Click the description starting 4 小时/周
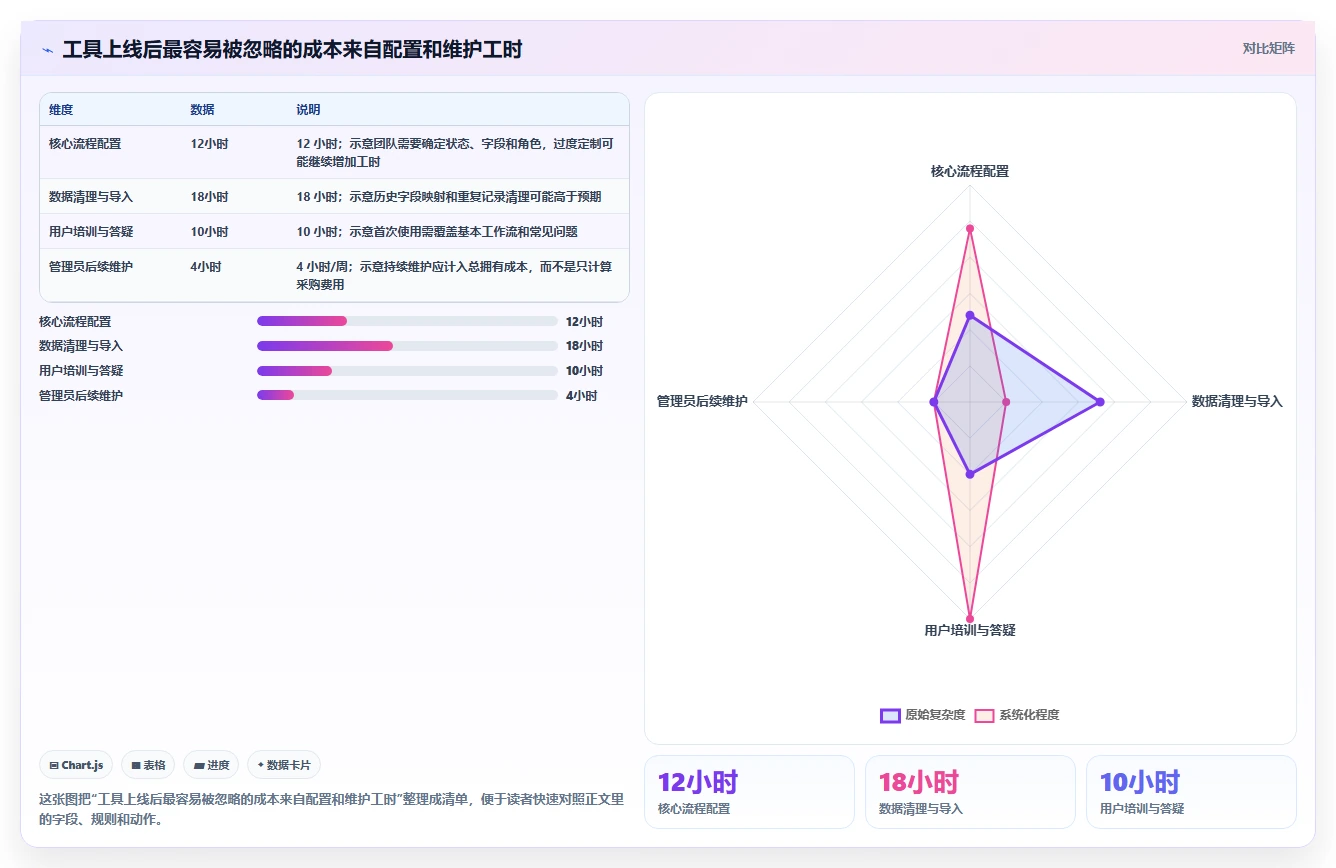1336x868 pixels. click(454, 276)
